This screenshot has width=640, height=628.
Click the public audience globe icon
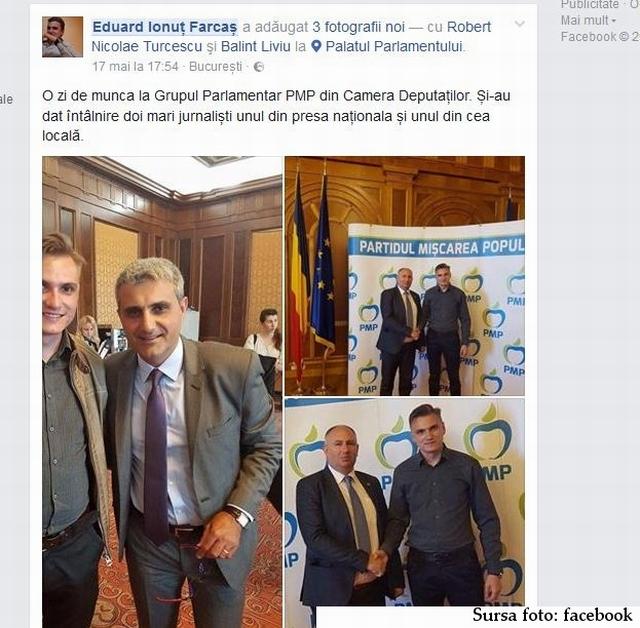point(259,67)
